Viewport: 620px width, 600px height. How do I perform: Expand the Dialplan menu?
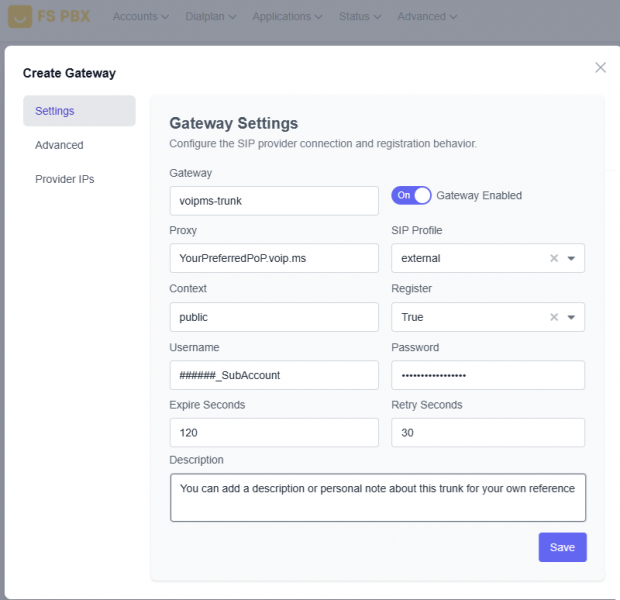[x=211, y=17]
